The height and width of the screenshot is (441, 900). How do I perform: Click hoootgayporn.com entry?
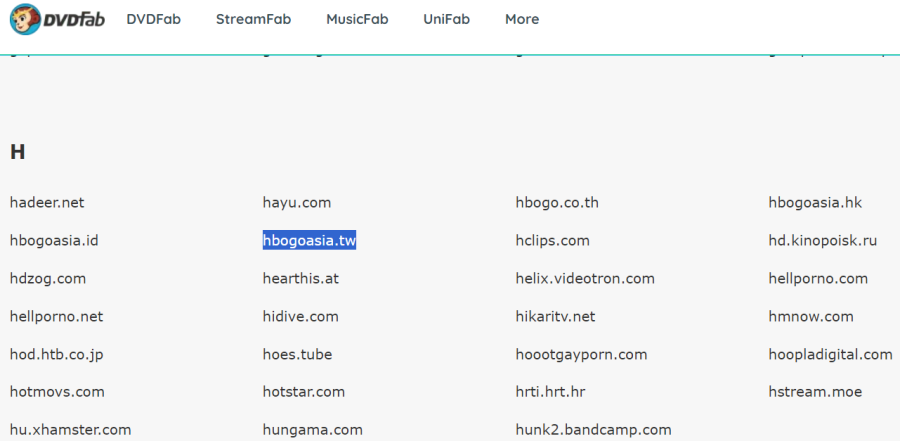[581, 354]
